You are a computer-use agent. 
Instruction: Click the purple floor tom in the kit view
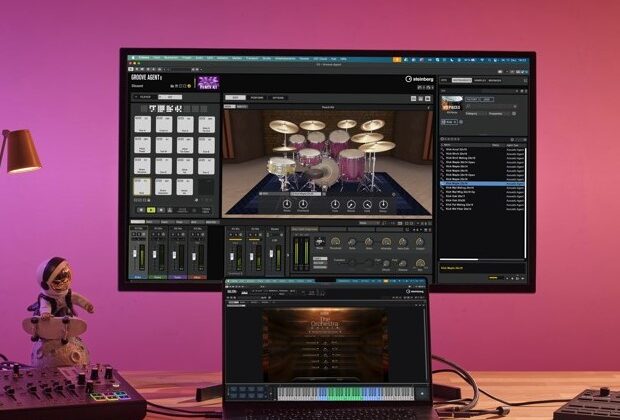(x=352, y=165)
